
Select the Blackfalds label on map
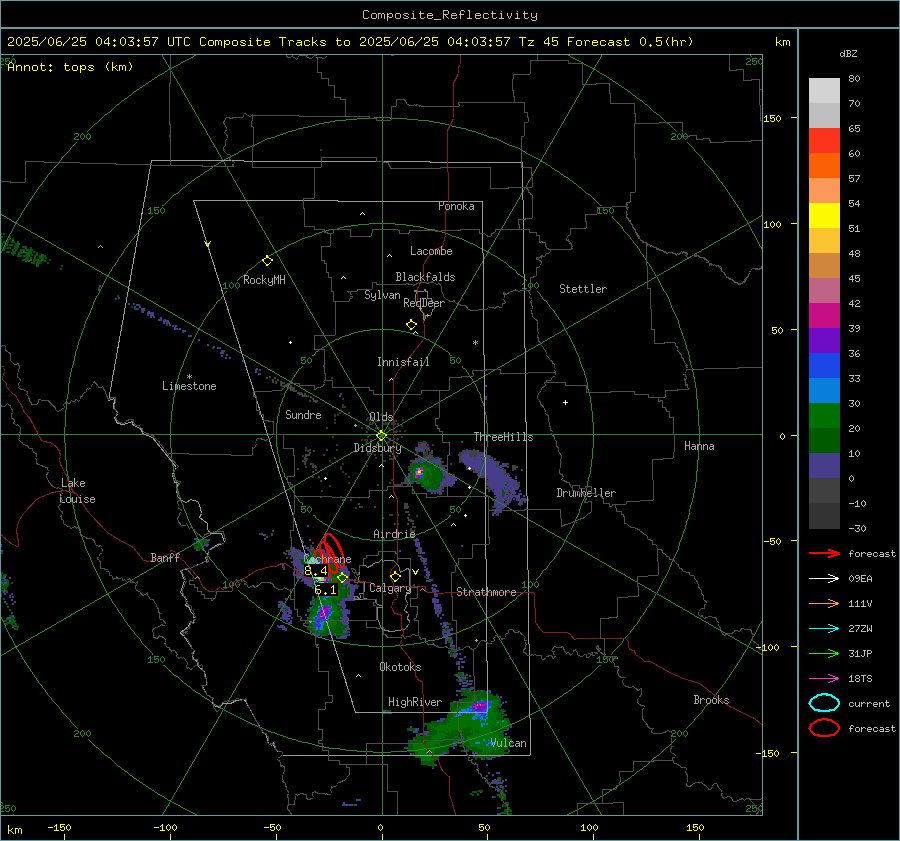pyautogui.click(x=425, y=277)
